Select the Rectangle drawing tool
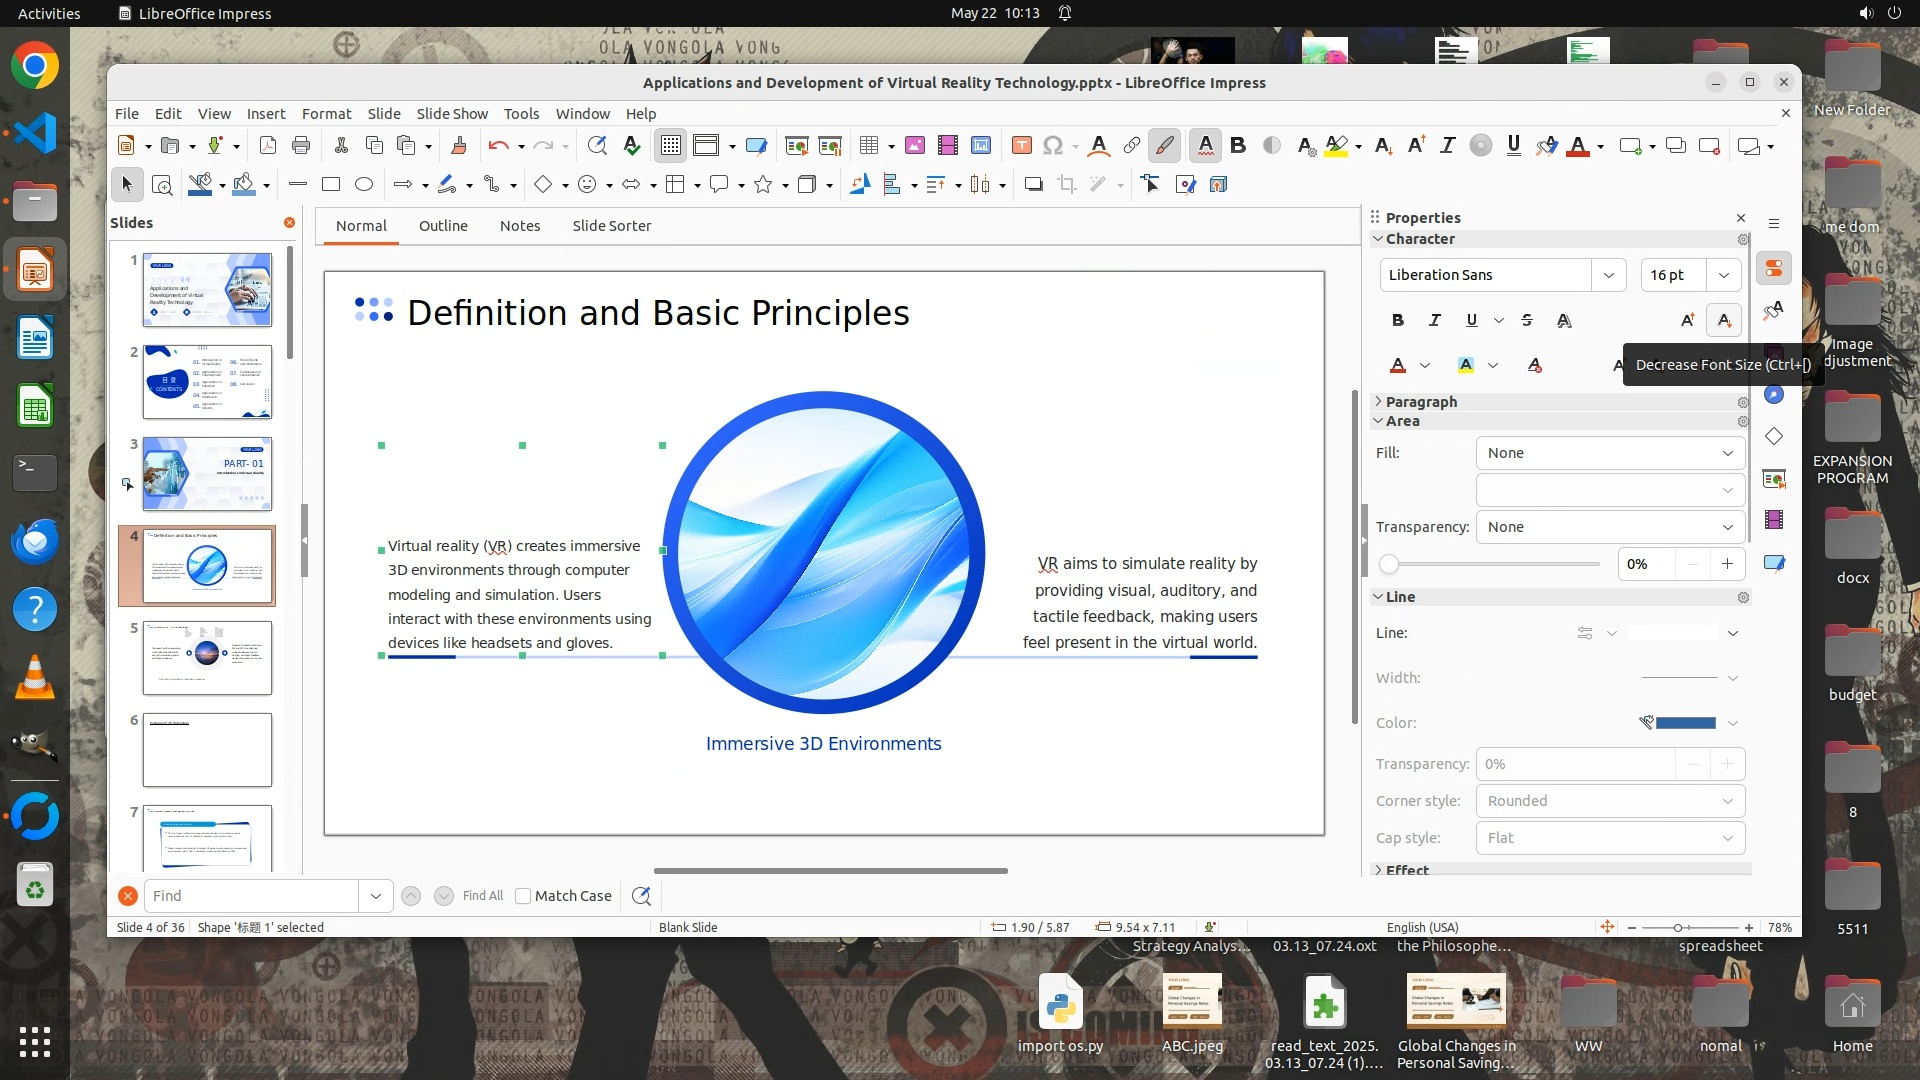 331,184
